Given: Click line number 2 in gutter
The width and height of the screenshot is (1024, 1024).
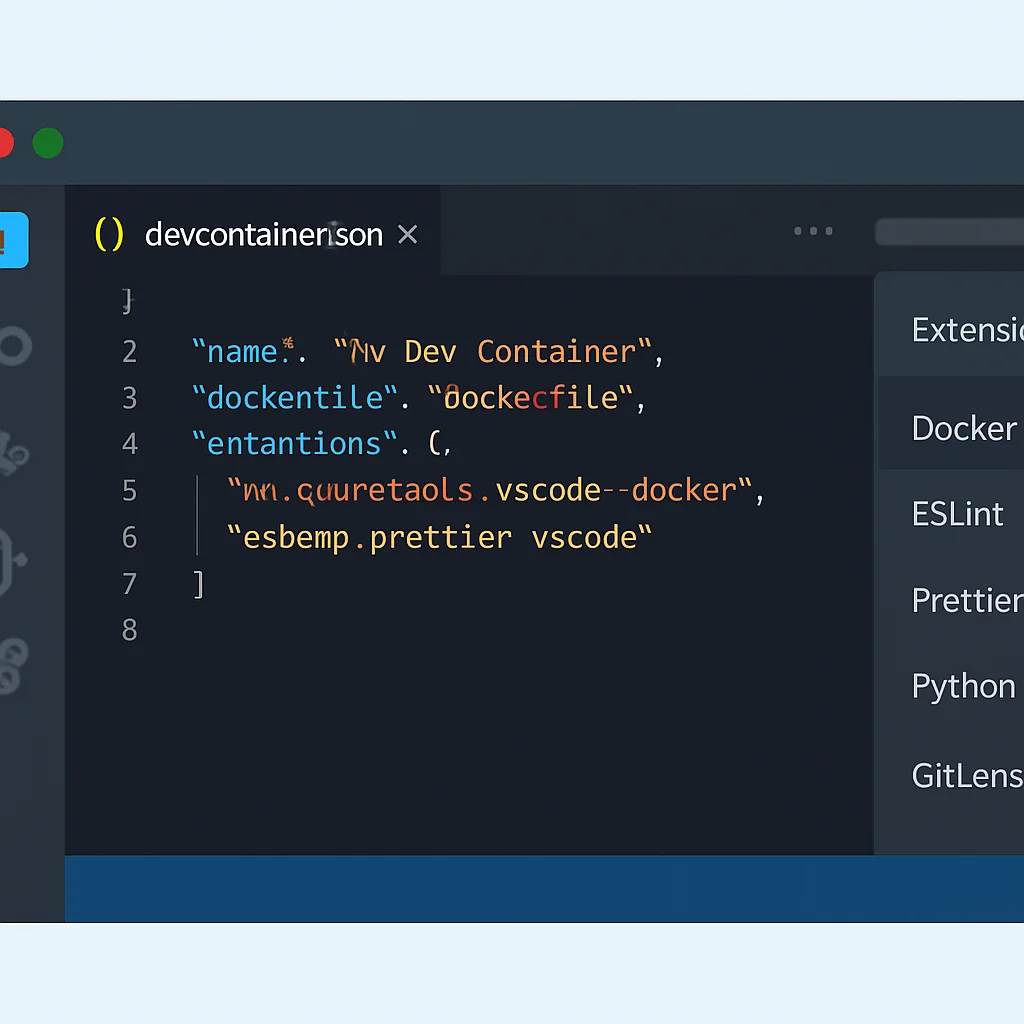Looking at the screenshot, I should (x=130, y=352).
